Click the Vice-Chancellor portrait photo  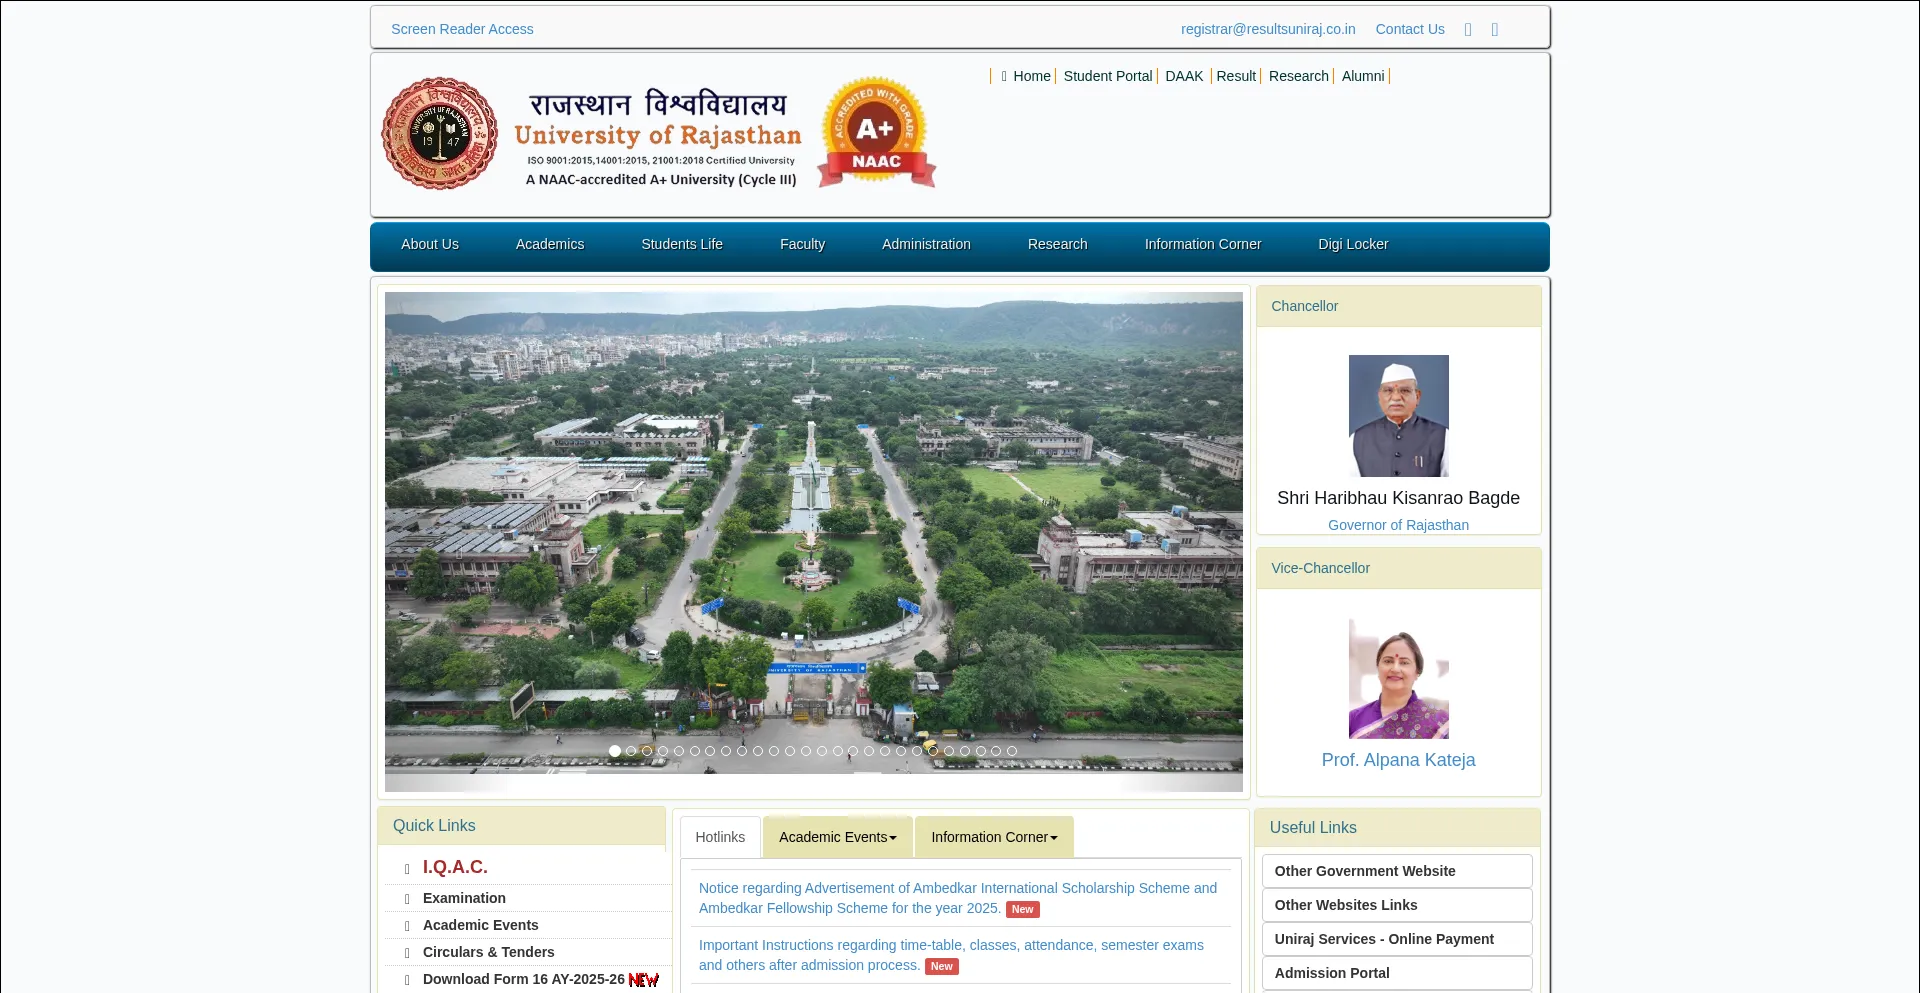coord(1398,678)
